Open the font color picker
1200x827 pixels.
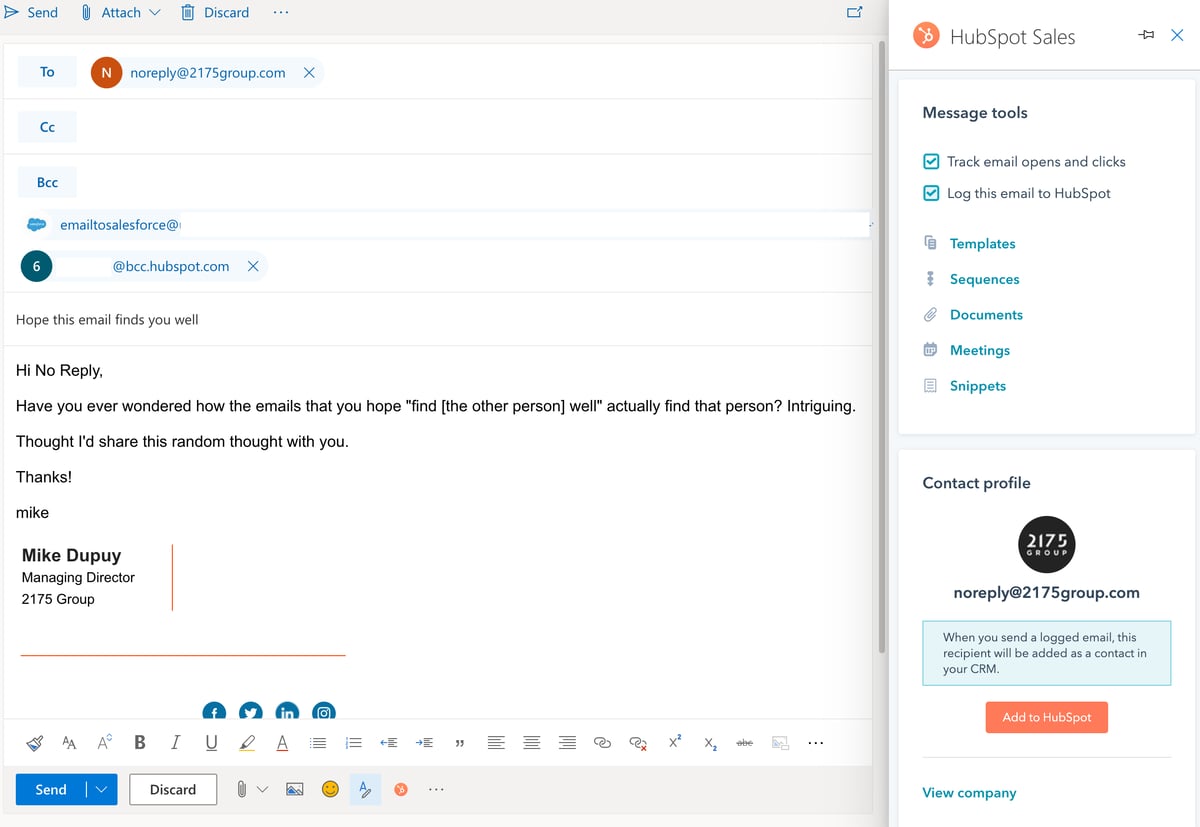pos(282,742)
